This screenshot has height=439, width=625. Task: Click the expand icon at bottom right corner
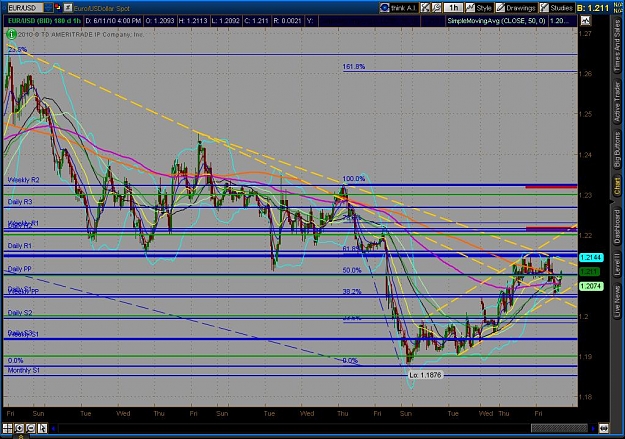[603, 429]
